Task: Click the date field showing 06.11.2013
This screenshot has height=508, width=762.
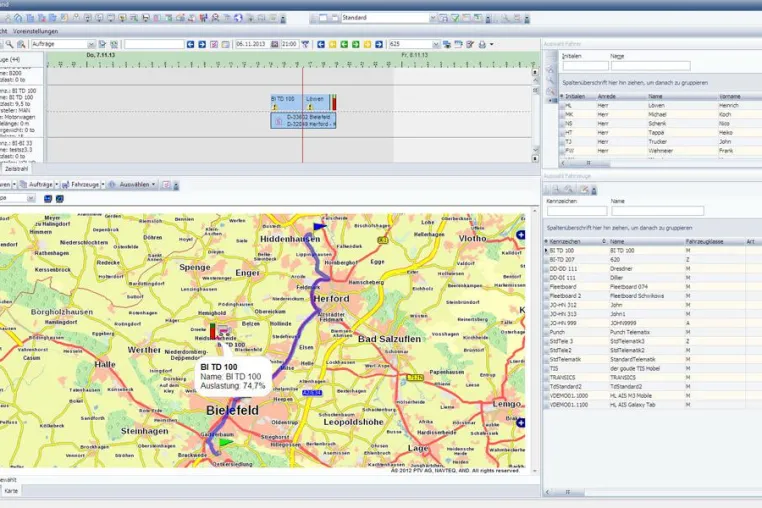Action: coord(252,44)
